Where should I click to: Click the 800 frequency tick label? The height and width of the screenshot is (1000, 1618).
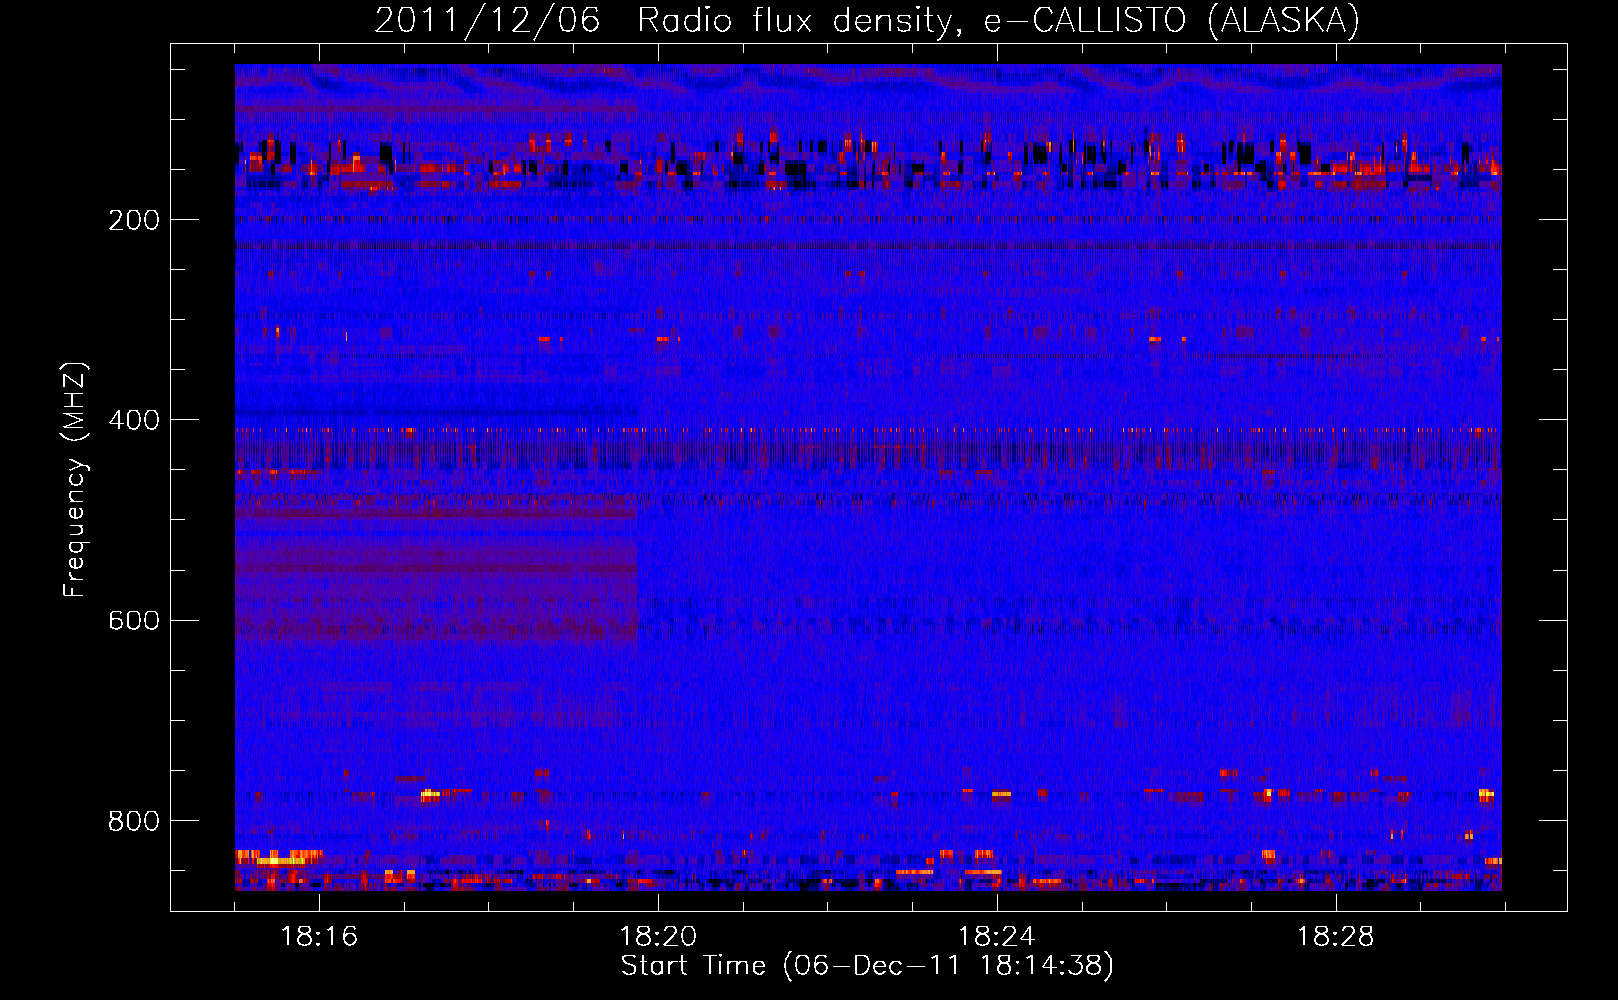click(134, 821)
